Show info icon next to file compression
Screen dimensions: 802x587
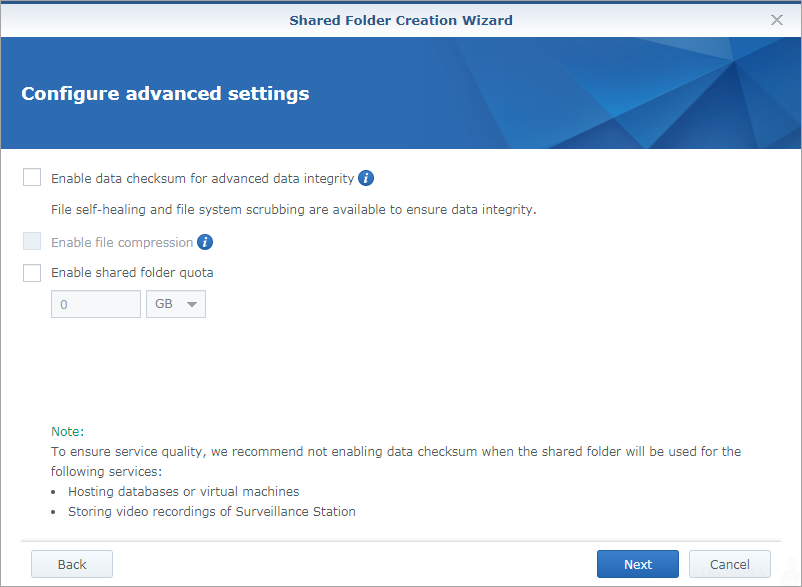[205, 242]
